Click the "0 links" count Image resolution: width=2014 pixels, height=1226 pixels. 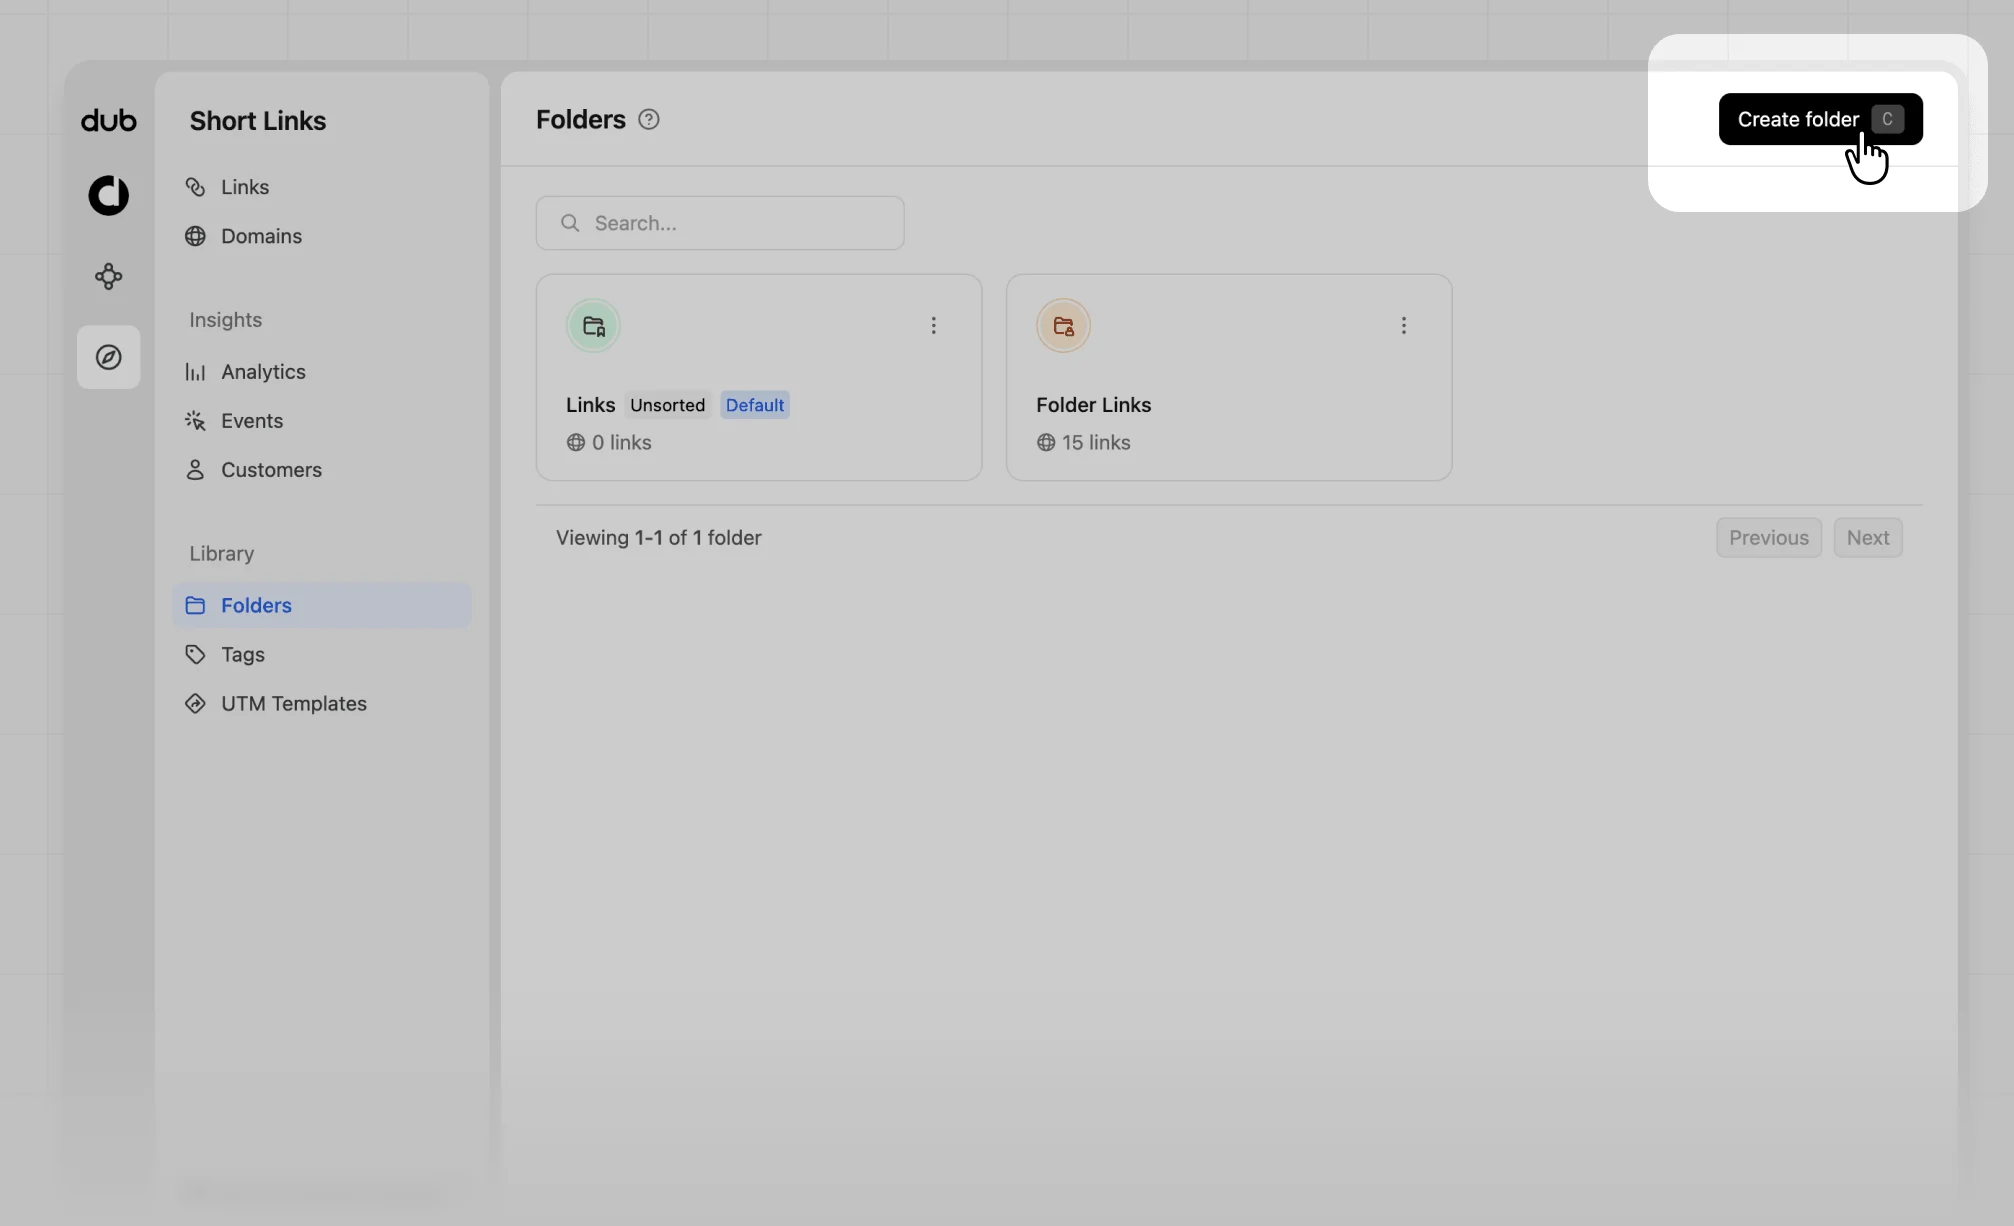[621, 442]
